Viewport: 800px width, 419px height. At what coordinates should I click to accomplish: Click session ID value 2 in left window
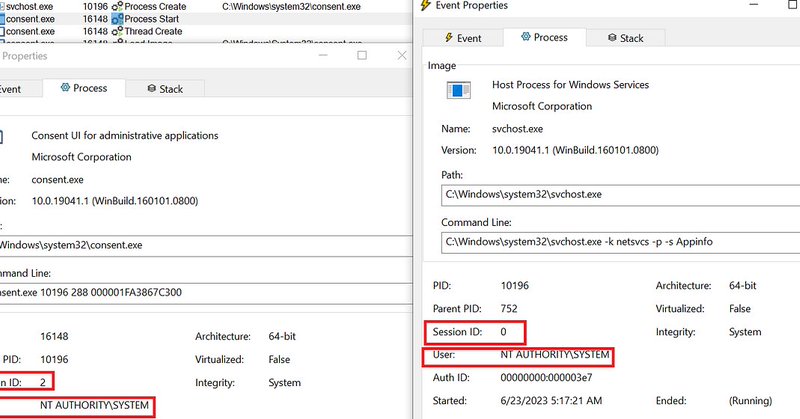[43, 382]
